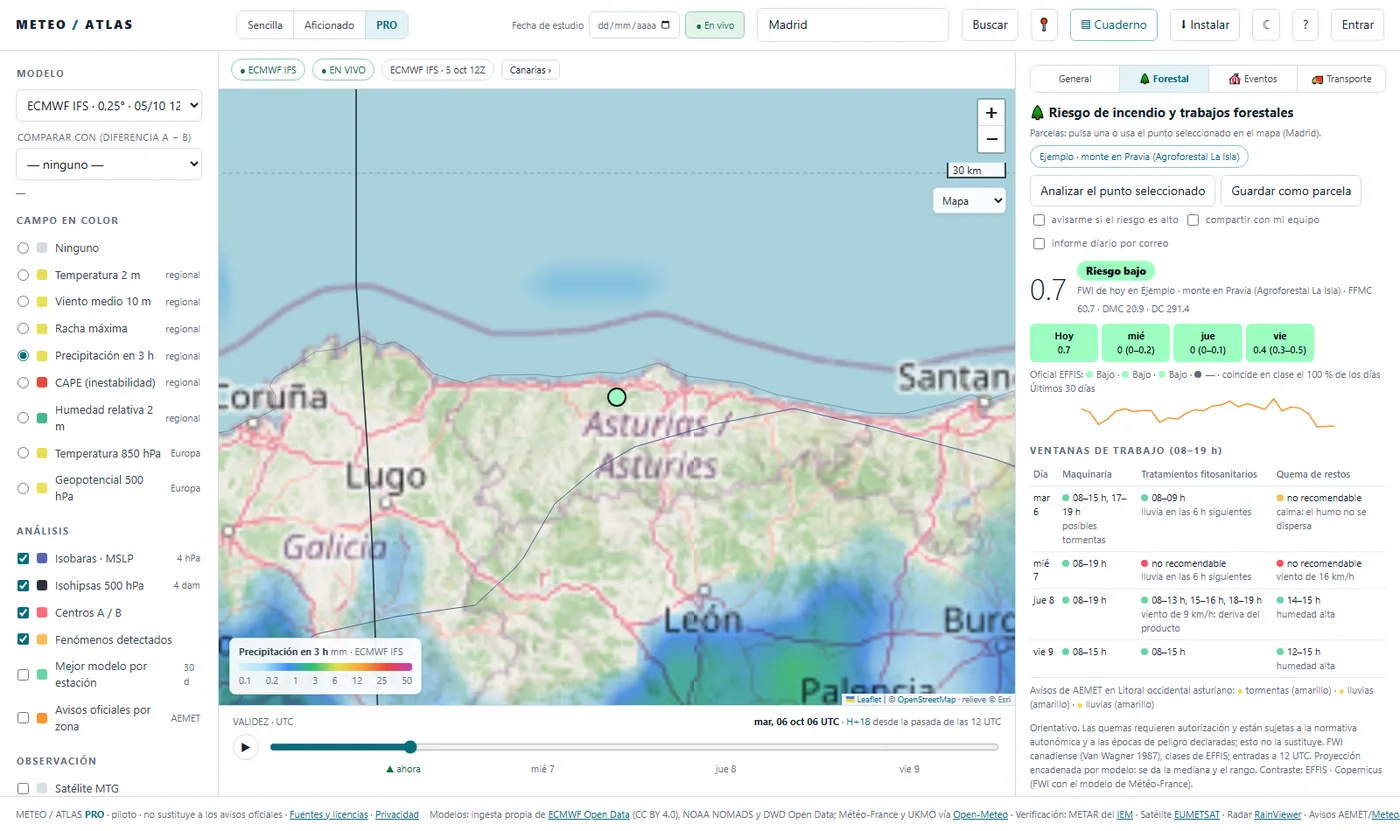
Task: Click Guardar como parcela
Action: [x=1291, y=191]
